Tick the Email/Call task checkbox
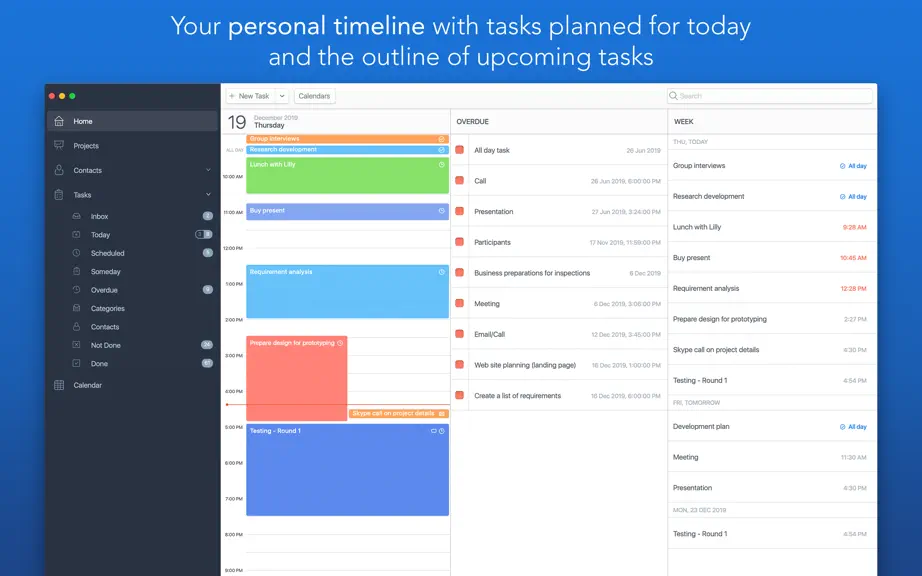The width and height of the screenshot is (922, 576). [460, 334]
